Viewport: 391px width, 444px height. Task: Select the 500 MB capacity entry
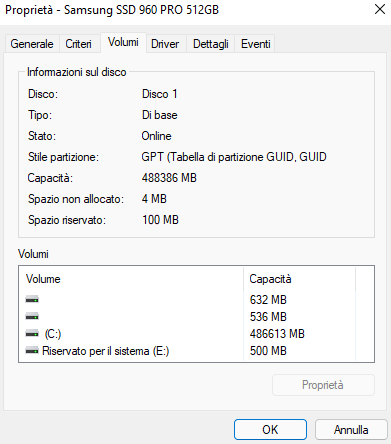pos(268,351)
